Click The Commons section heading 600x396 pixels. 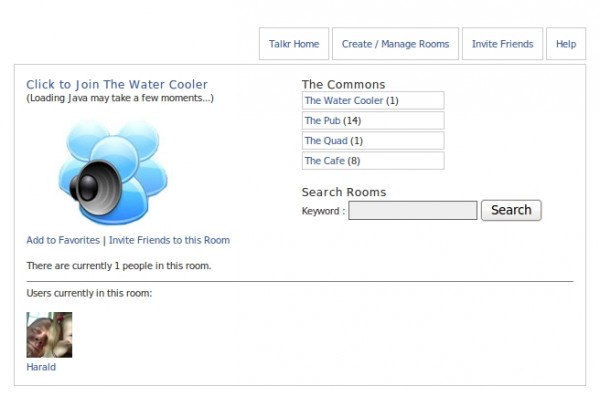(x=344, y=84)
